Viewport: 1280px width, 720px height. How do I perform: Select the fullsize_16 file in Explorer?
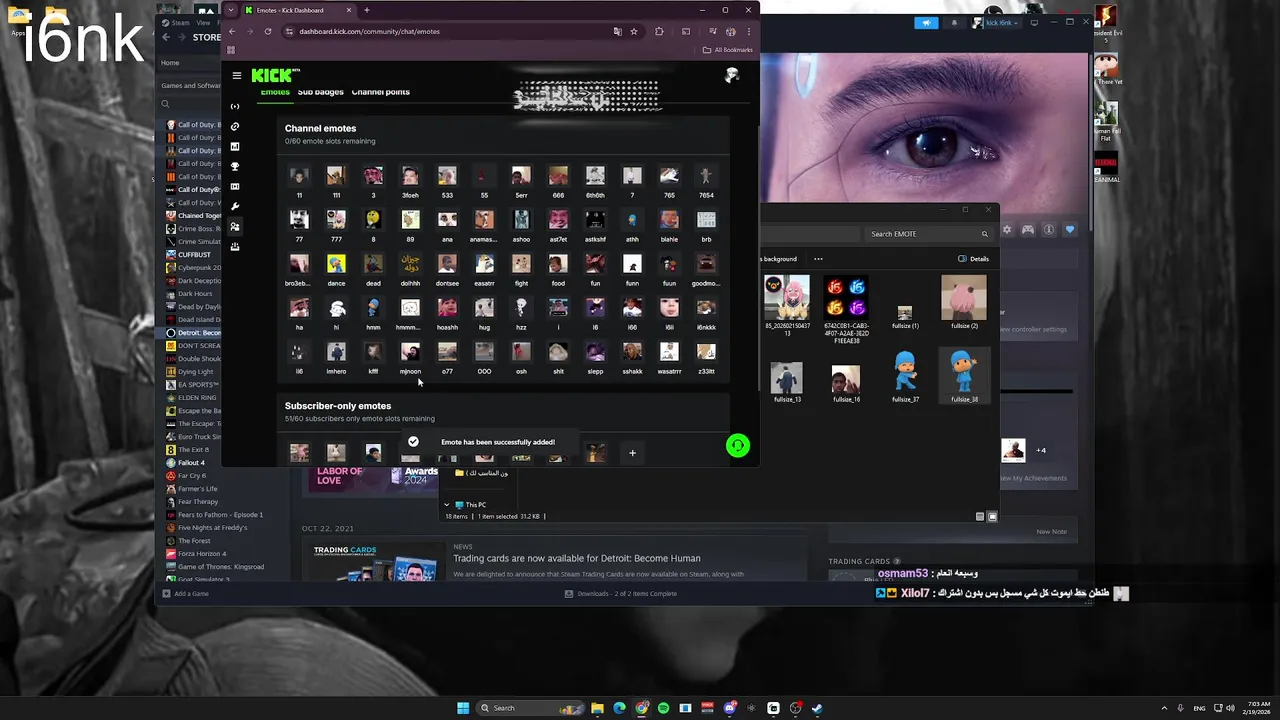click(846, 383)
